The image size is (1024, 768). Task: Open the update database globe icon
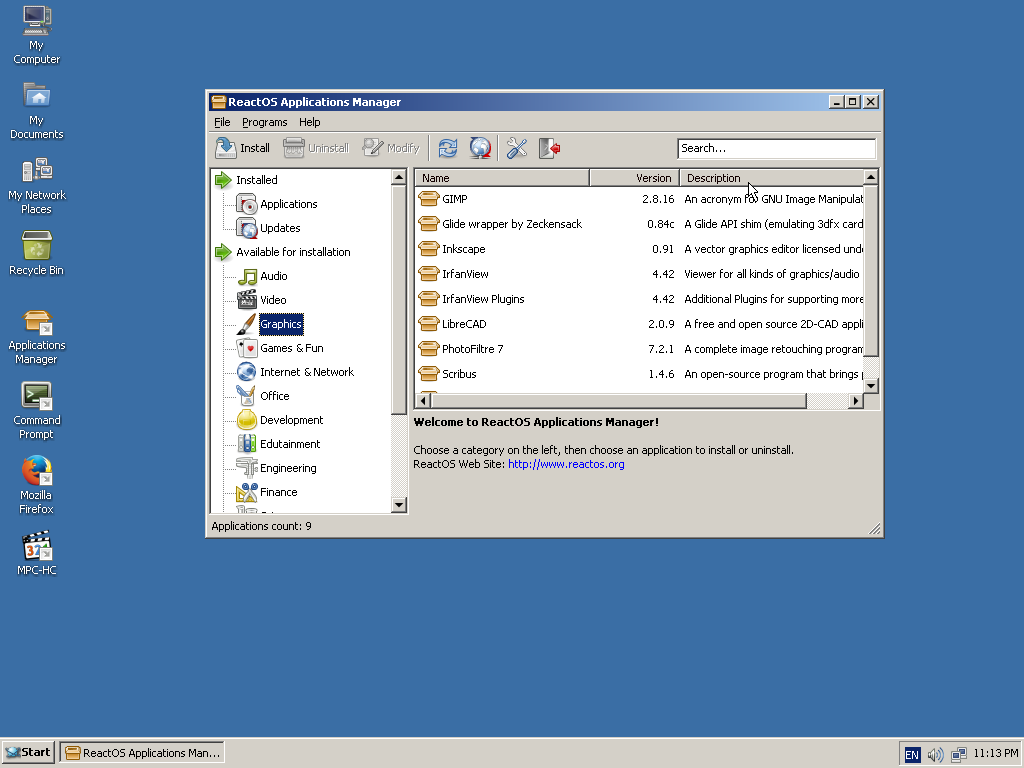point(480,147)
